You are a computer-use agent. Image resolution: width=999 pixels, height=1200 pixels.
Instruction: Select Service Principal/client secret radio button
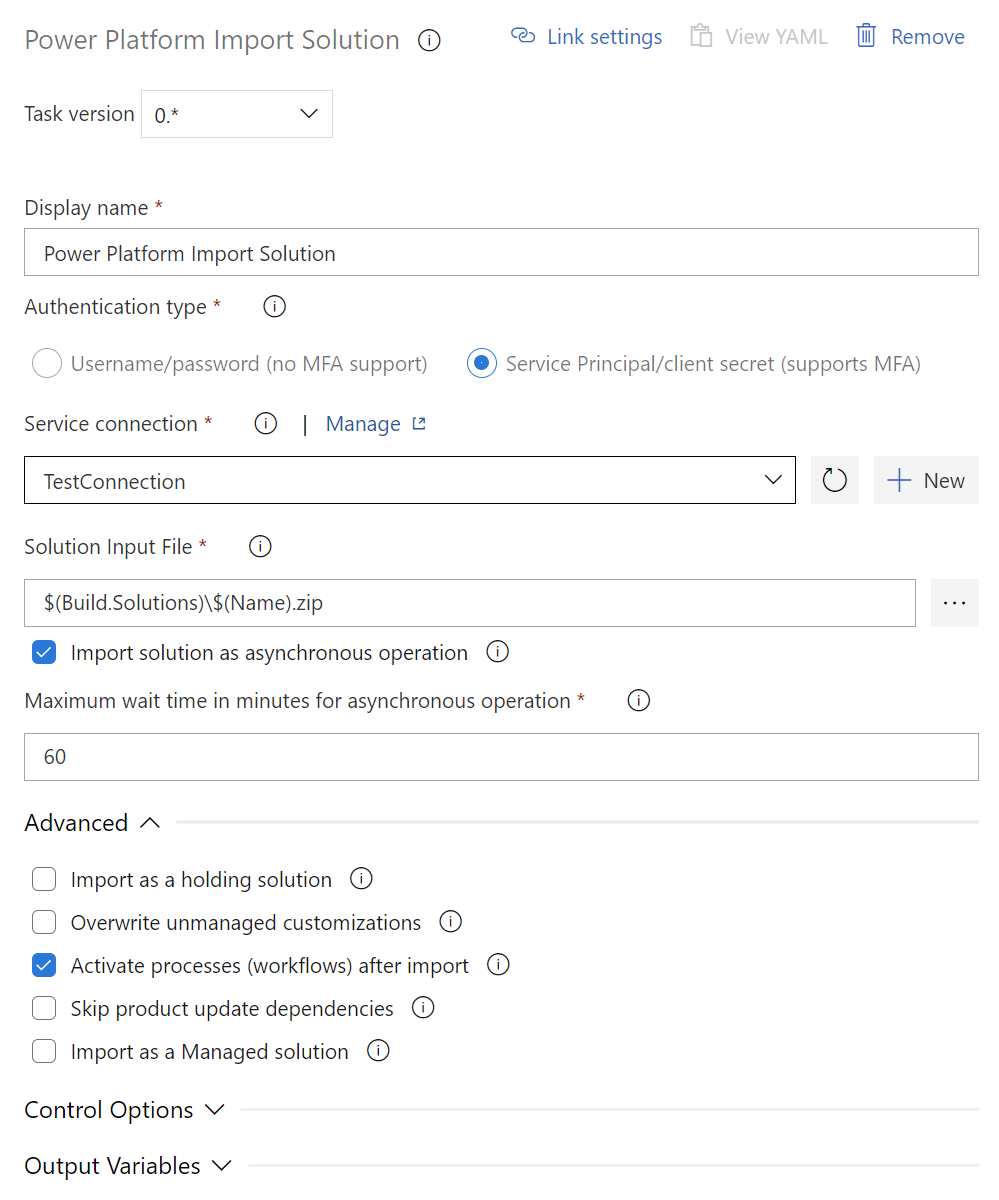point(482,364)
